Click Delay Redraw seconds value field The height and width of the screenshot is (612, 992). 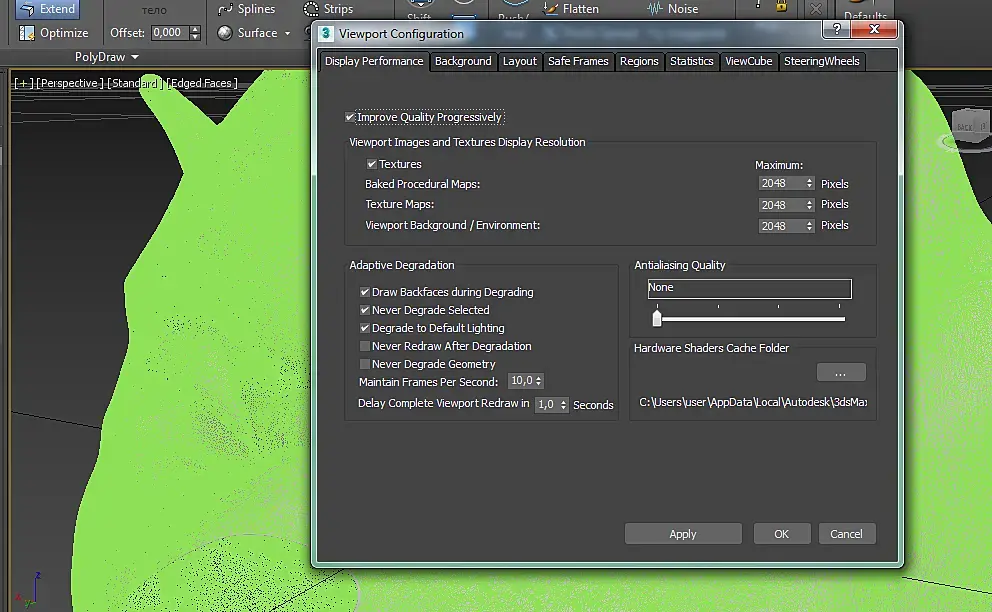point(547,404)
